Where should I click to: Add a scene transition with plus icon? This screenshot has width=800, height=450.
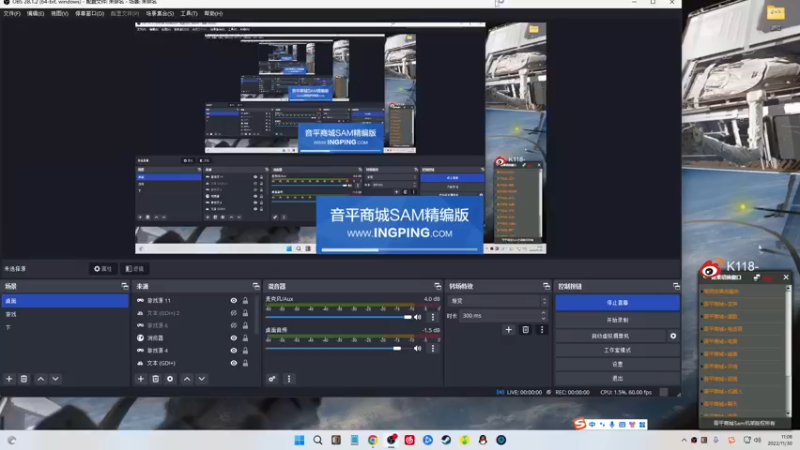(x=508, y=330)
